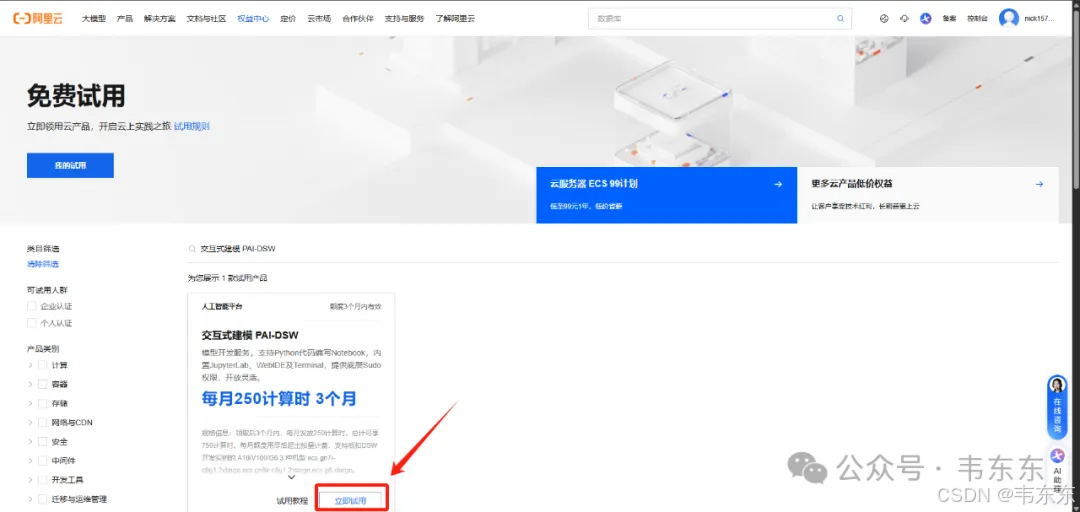Open the purple AI assistant icon in the header
Screen dimensions: 1080x512
pos(926,19)
